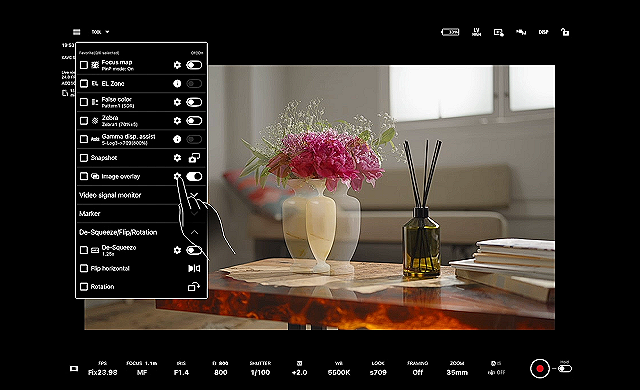Check the Zebra favorite checkbox

(84, 121)
